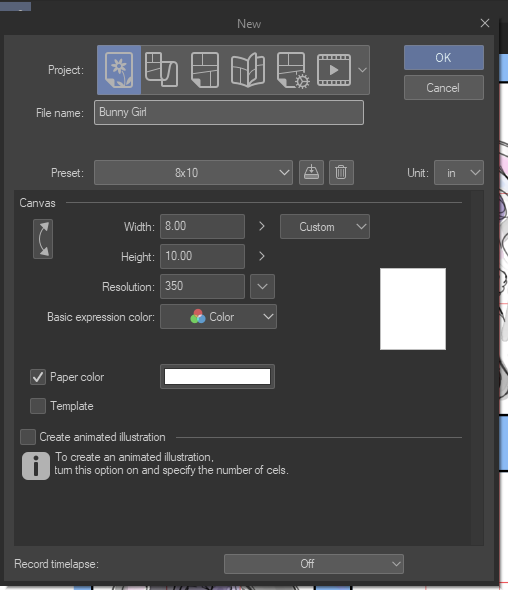Open the Record timelapse dropdown

click(x=314, y=564)
